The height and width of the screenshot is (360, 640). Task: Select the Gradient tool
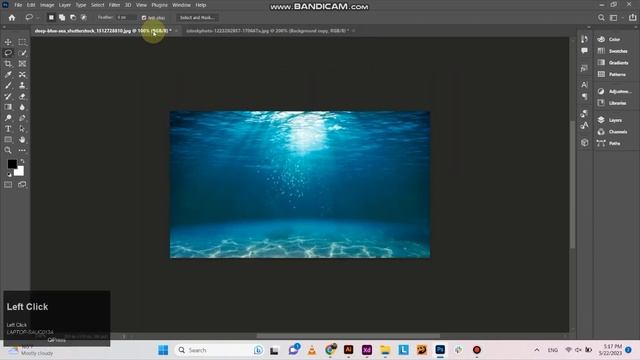[x=8, y=107]
